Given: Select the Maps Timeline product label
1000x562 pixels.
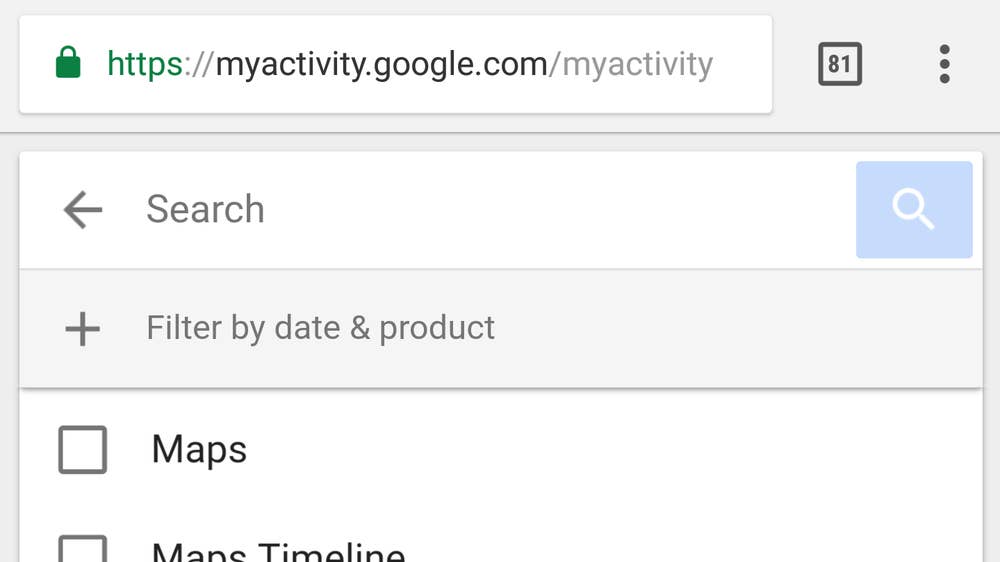Looking at the screenshot, I should [x=278, y=551].
